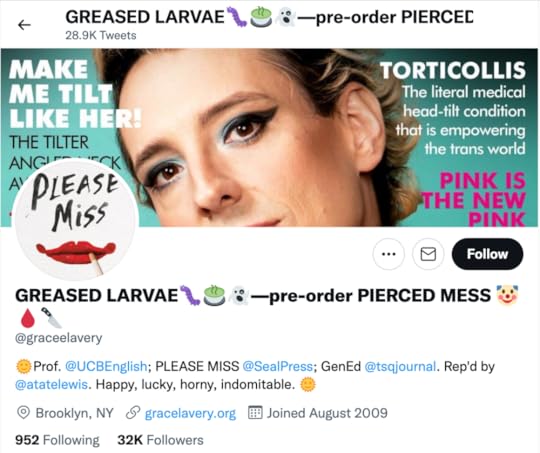This screenshot has width=540, height=453.
Task: Open the @tsqjournal mention link
Action: pyautogui.click(x=400, y=366)
